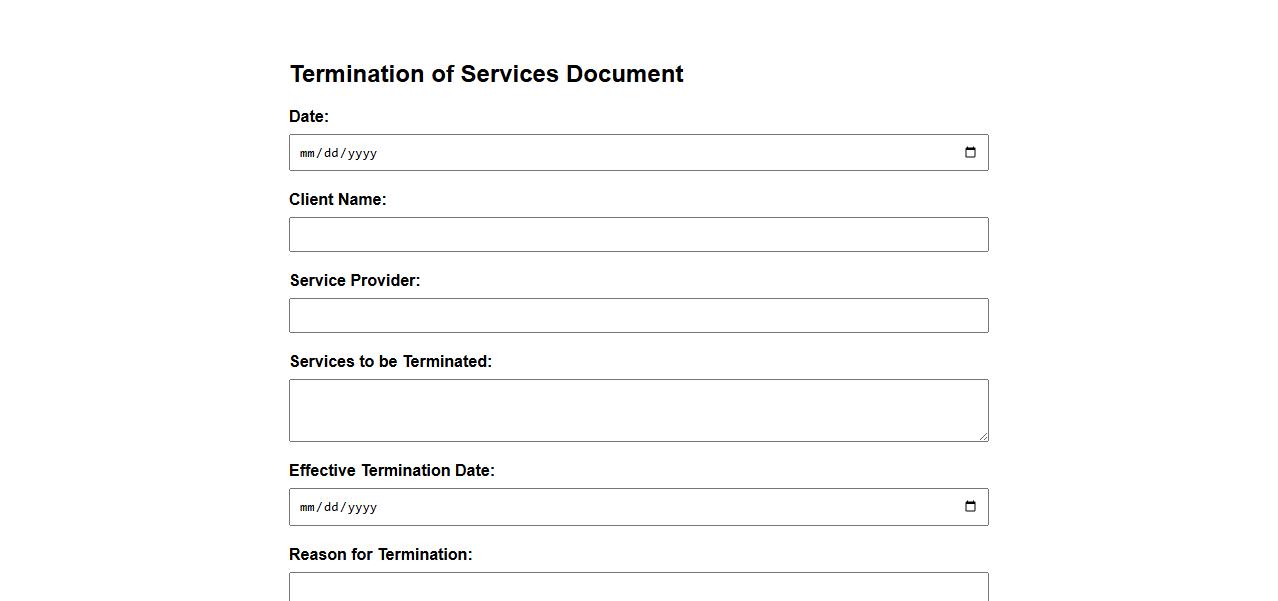1278x601 pixels.
Task: Click the "Service Provider:" label
Action: pos(355,281)
